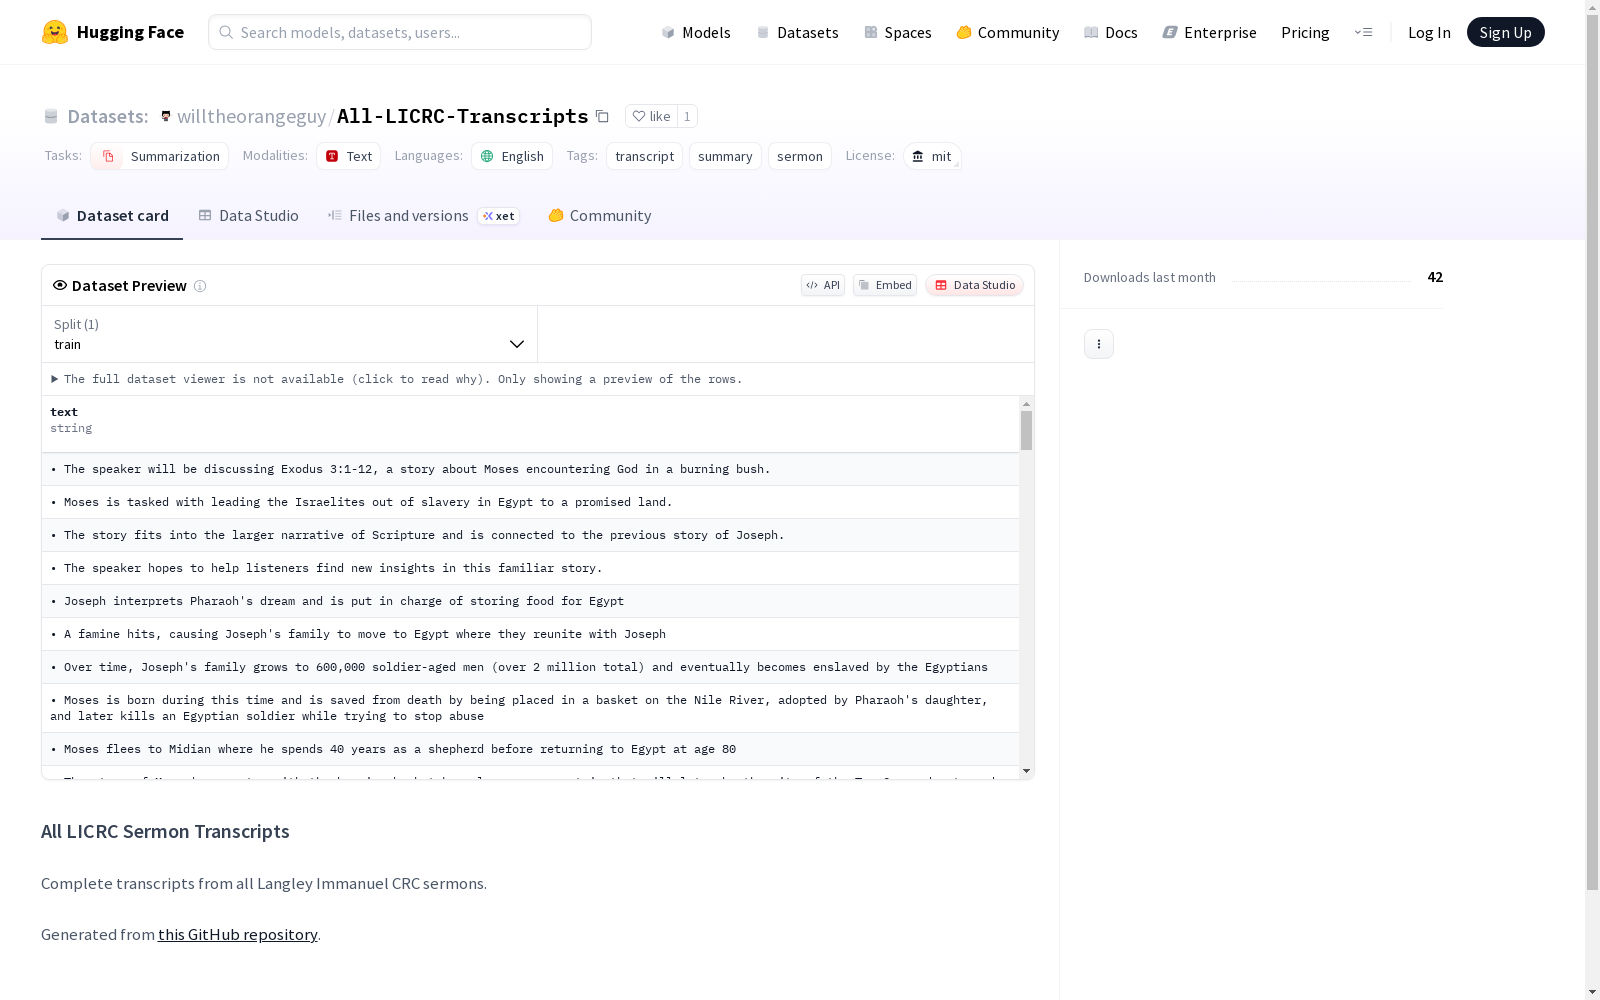Click row about speaker helping listeners find insights
1600x1000 pixels.
530,568
